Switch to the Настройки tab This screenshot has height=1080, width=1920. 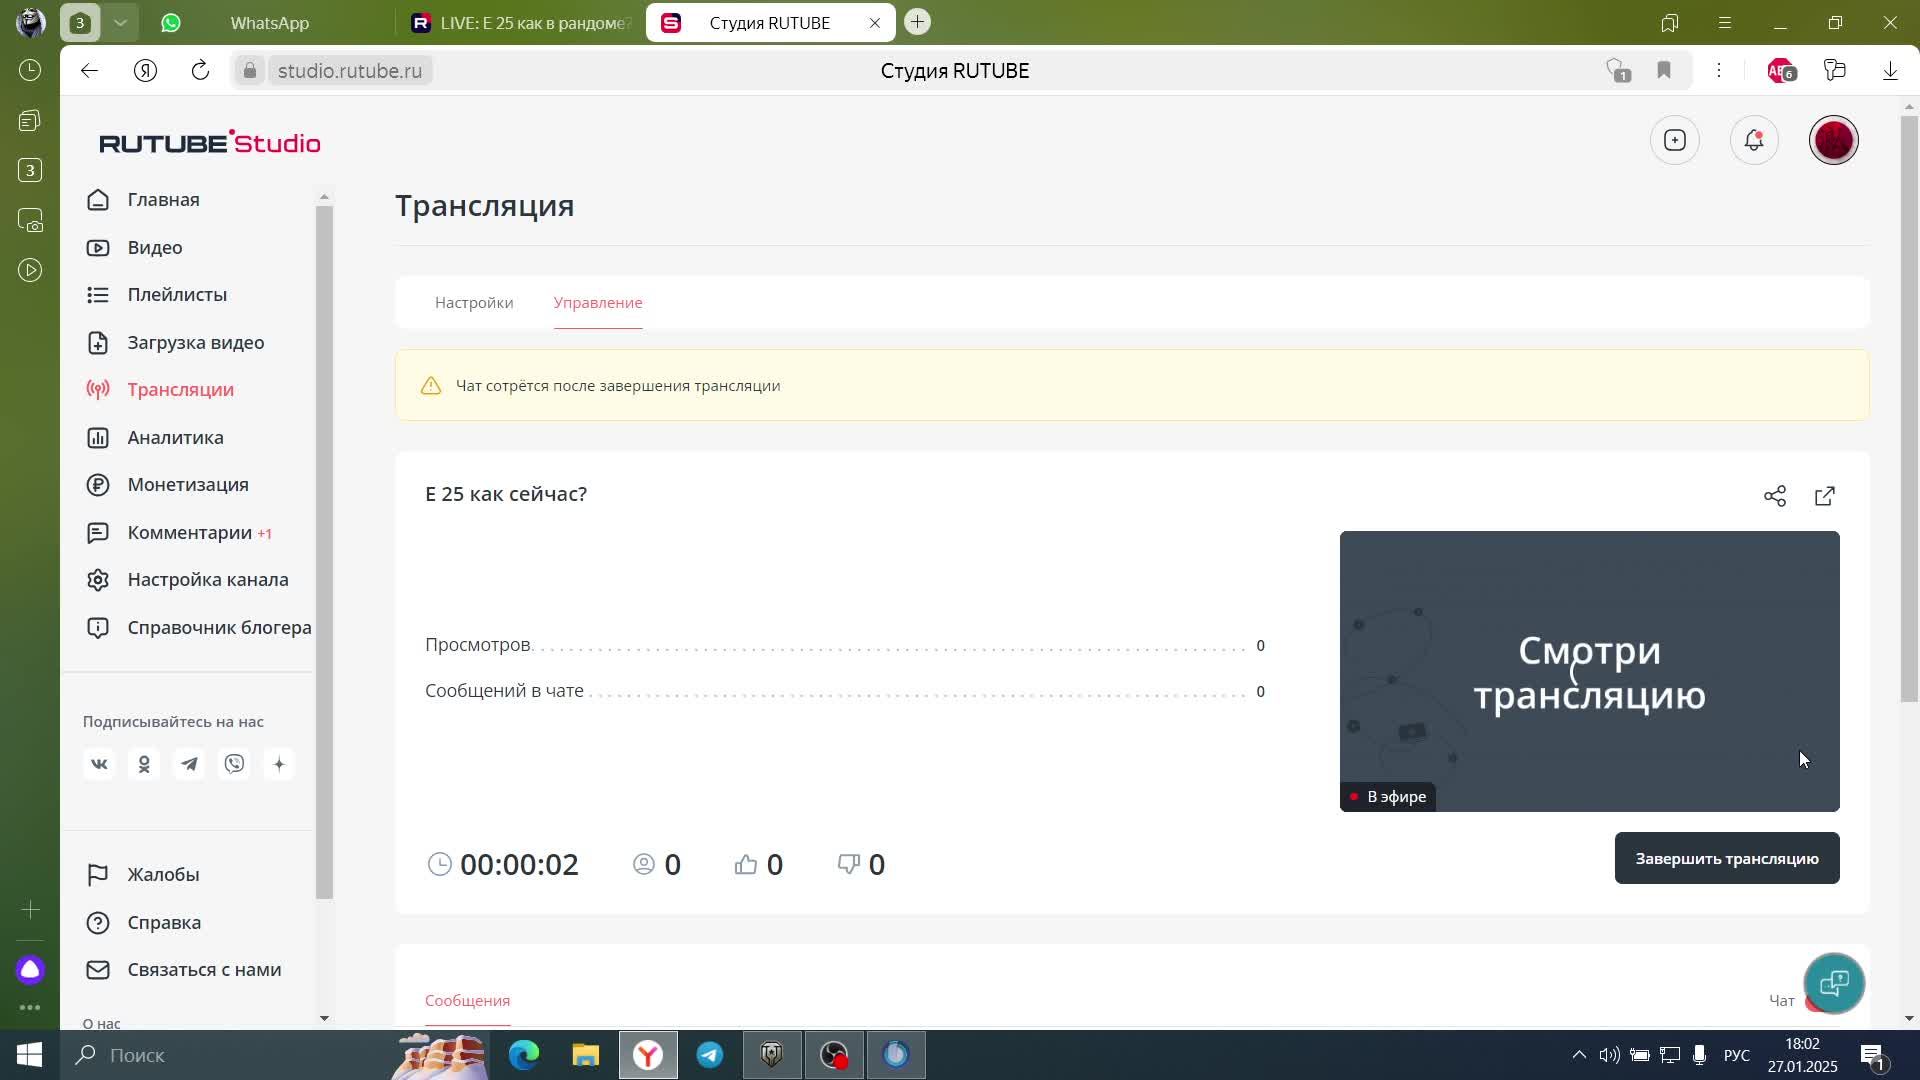tap(474, 303)
